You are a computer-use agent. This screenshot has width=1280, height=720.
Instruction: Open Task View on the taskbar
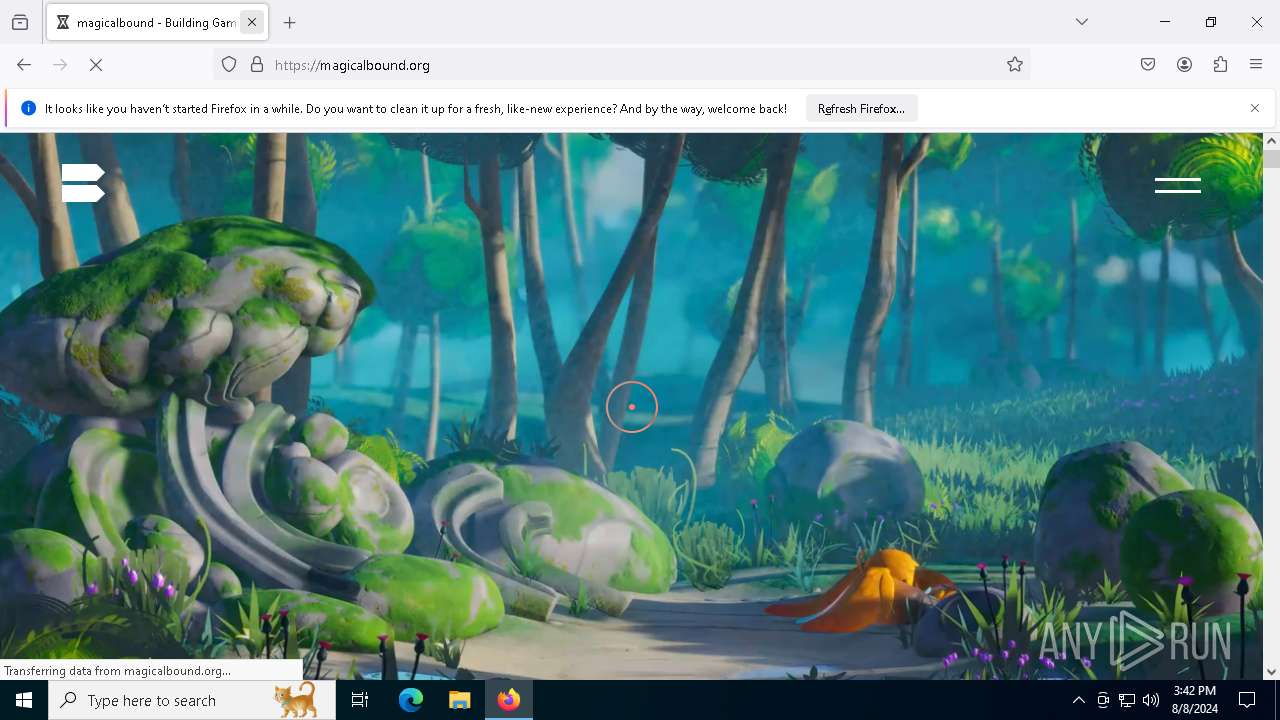tap(360, 700)
